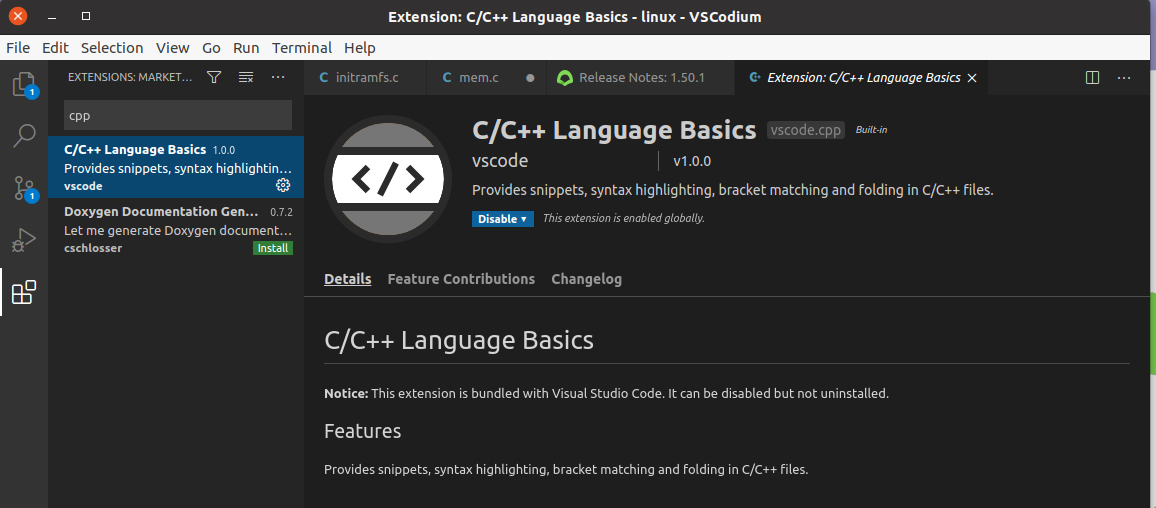Open the Edit menu

[55, 48]
